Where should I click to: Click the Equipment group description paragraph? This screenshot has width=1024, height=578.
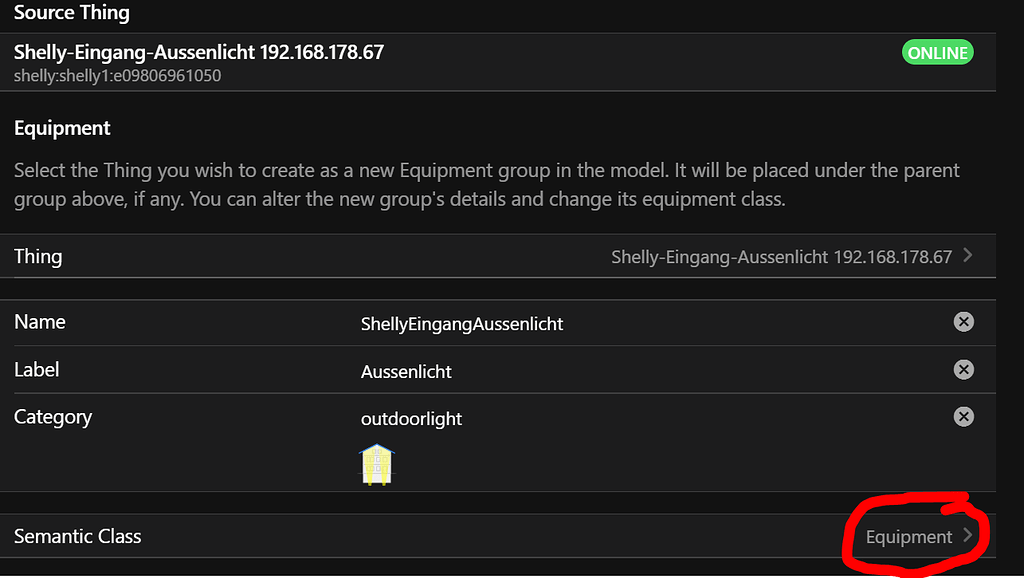click(x=486, y=184)
